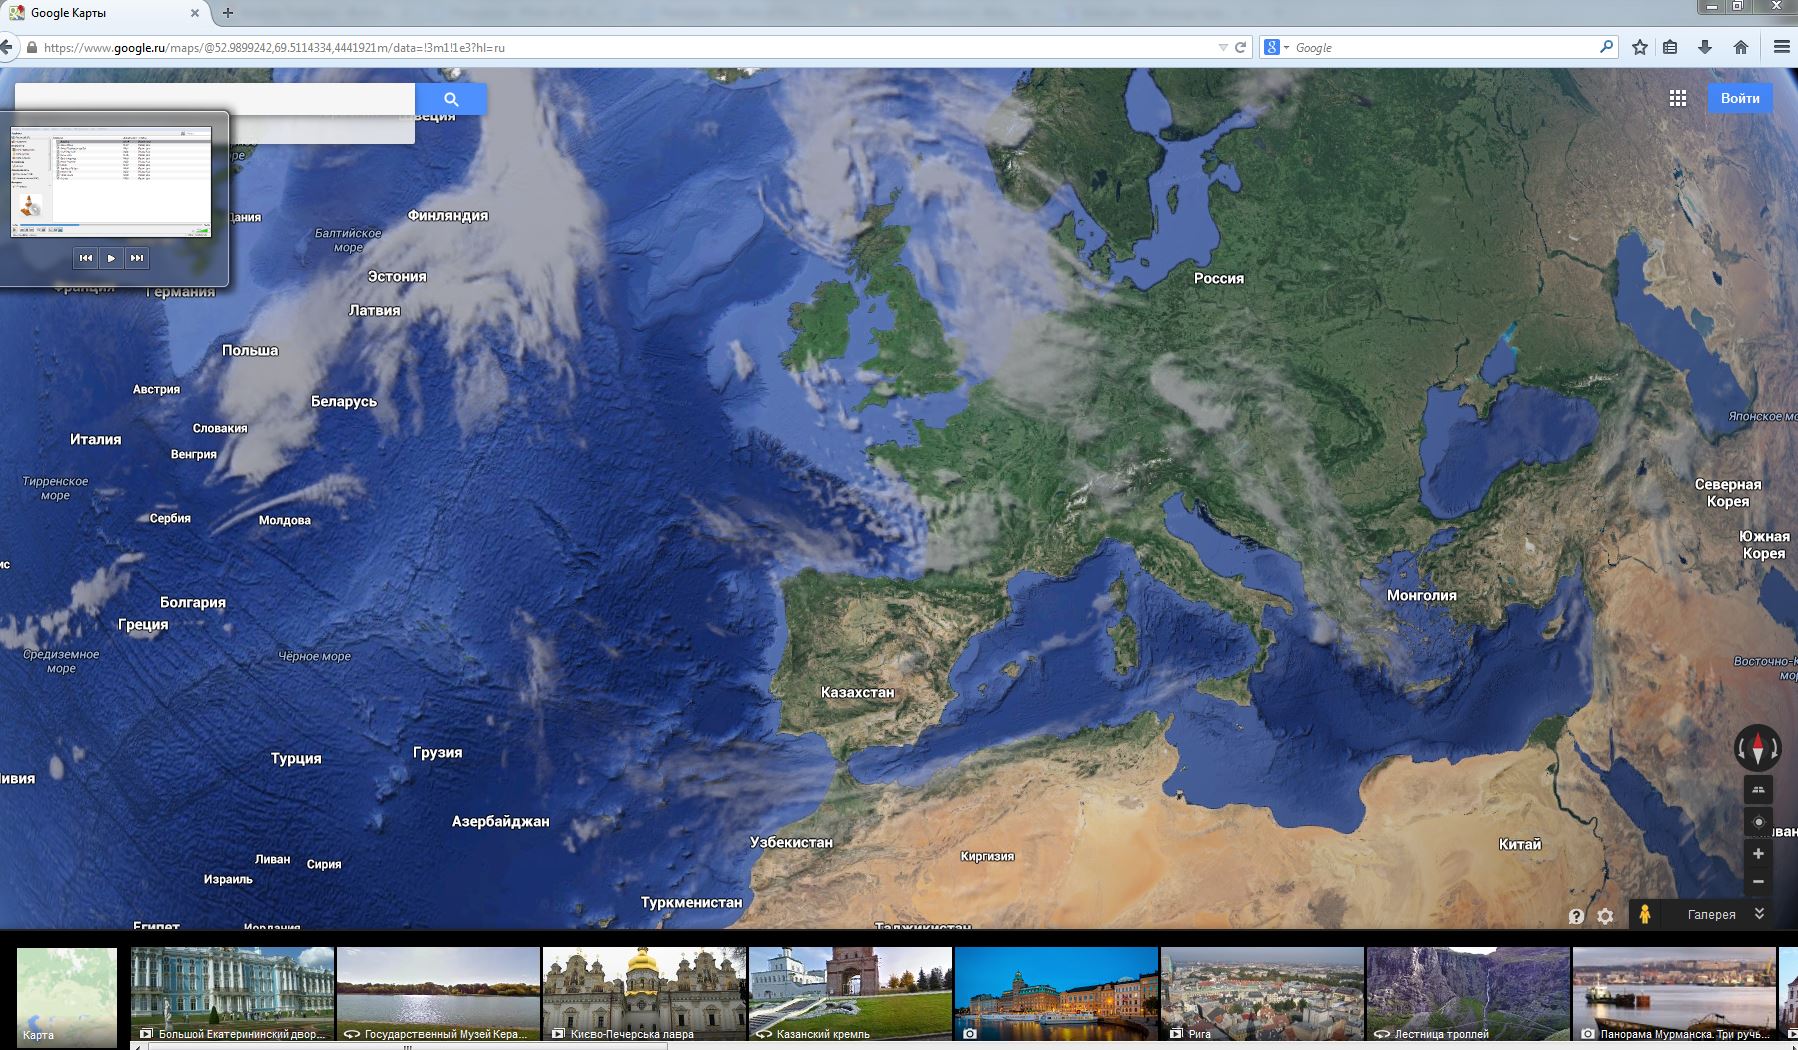The width and height of the screenshot is (1798, 1050).
Task: Open the Государственный Музей Кера... panorama
Action: pos(438,994)
